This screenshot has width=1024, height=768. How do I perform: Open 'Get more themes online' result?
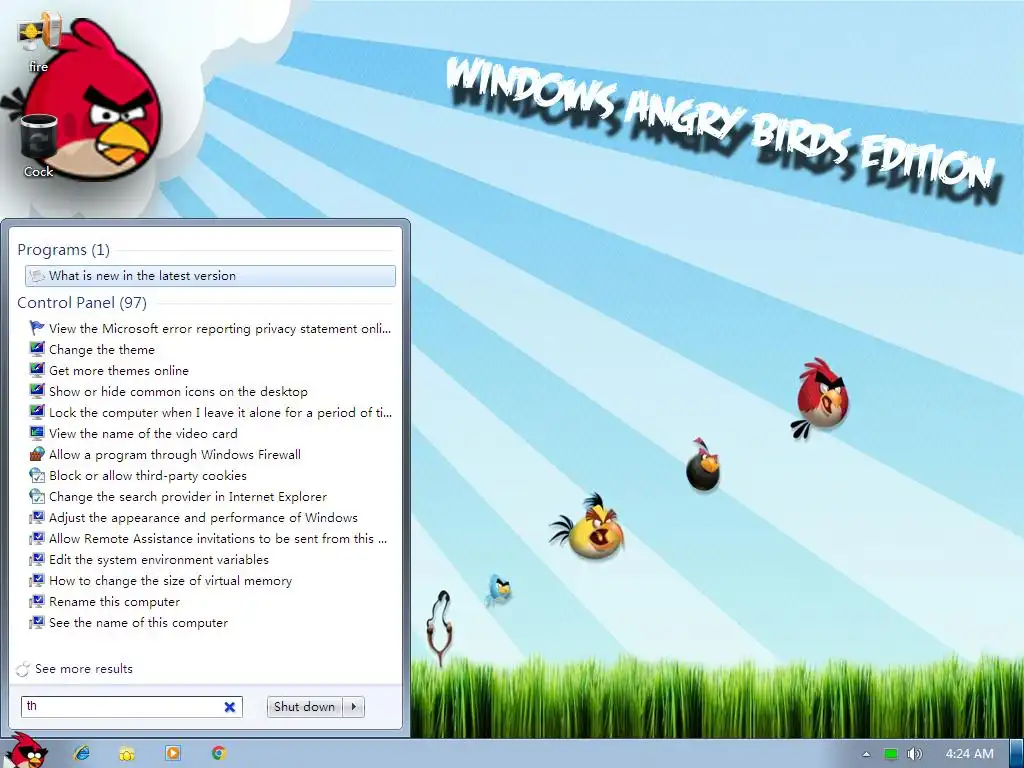click(x=210, y=370)
